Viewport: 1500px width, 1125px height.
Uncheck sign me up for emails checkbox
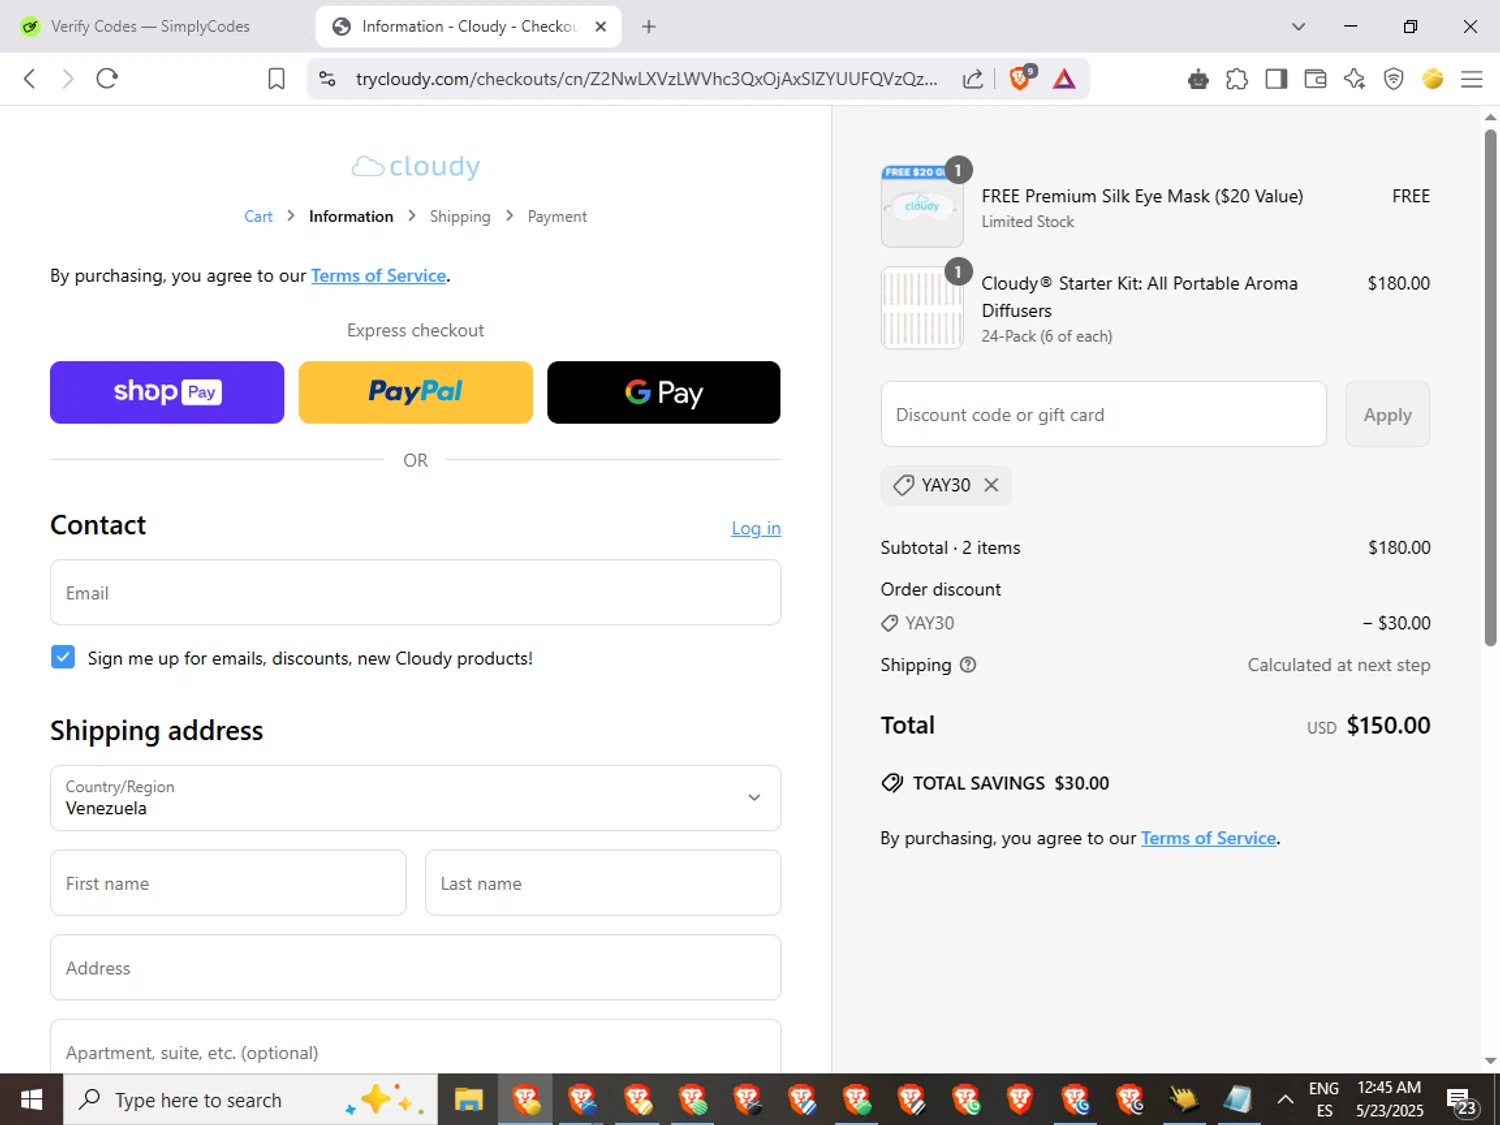63,657
